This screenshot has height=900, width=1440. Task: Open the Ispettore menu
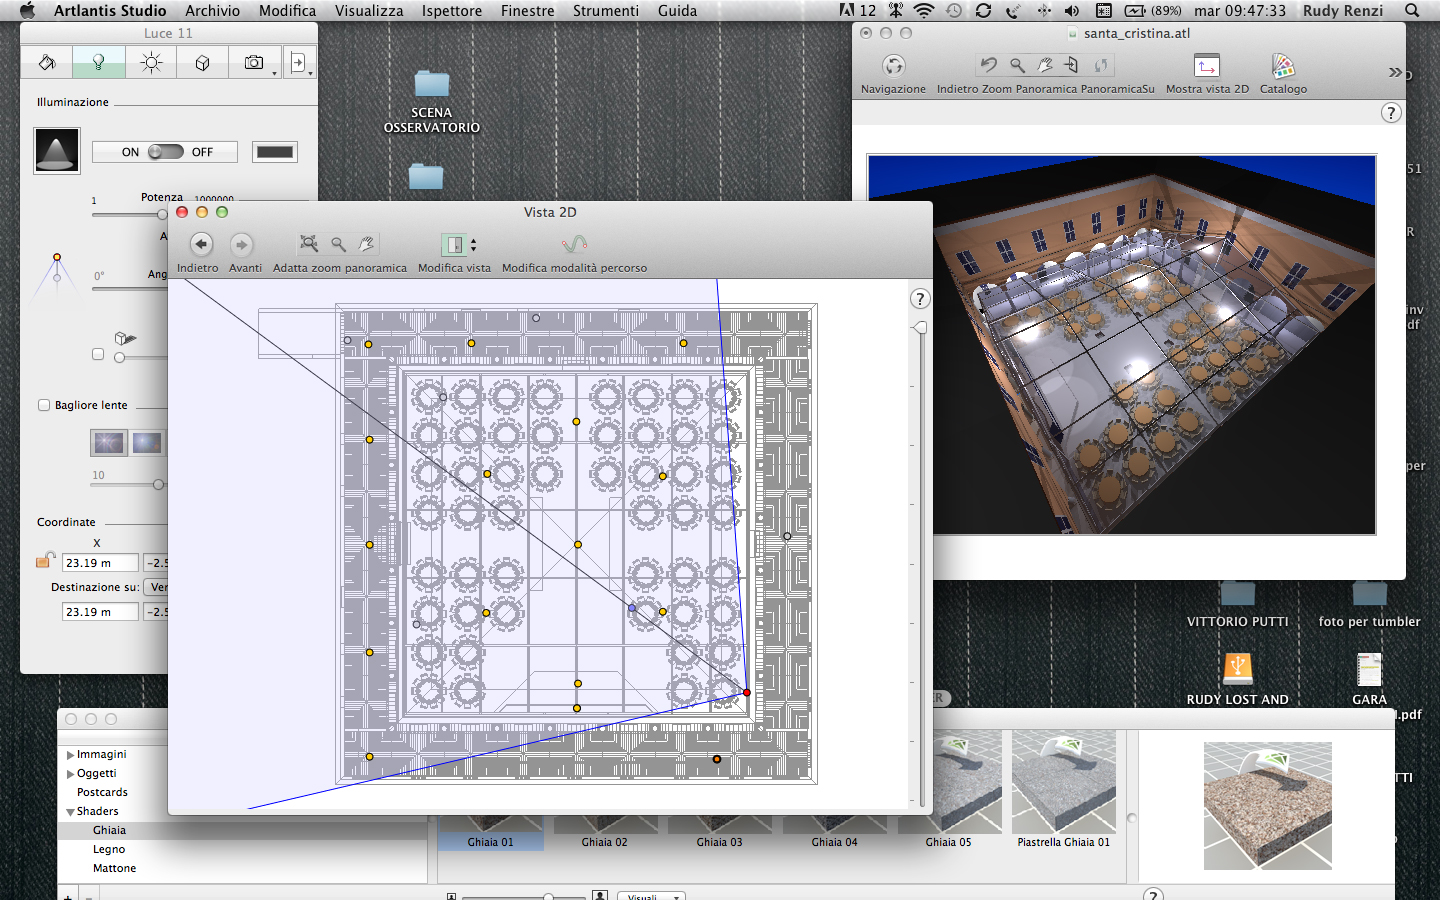pos(451,11)
